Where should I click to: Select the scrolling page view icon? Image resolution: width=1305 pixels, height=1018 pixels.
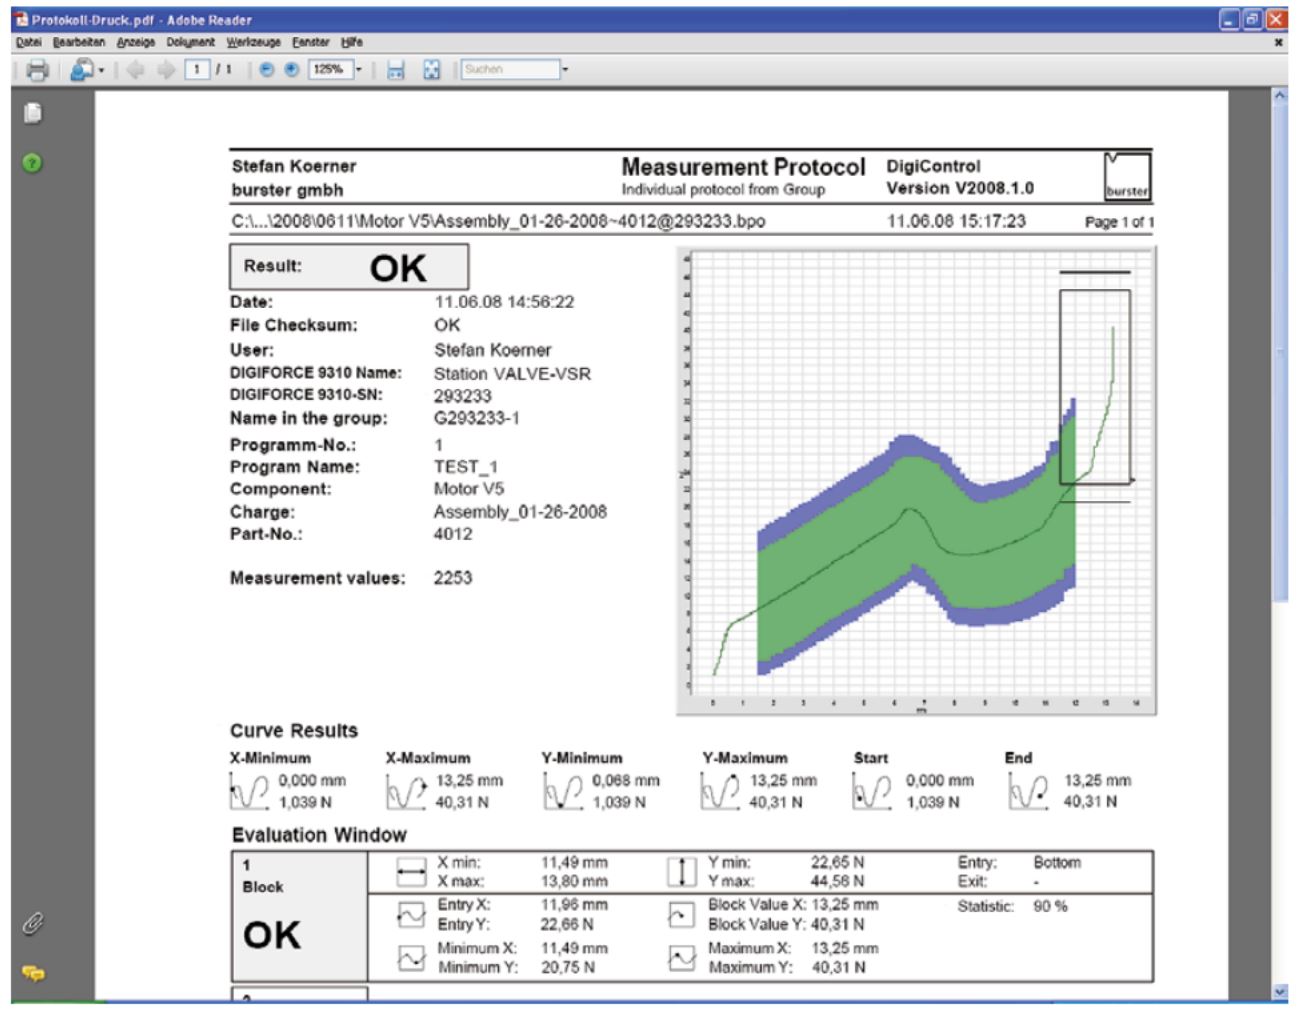(x=396, y=70)
